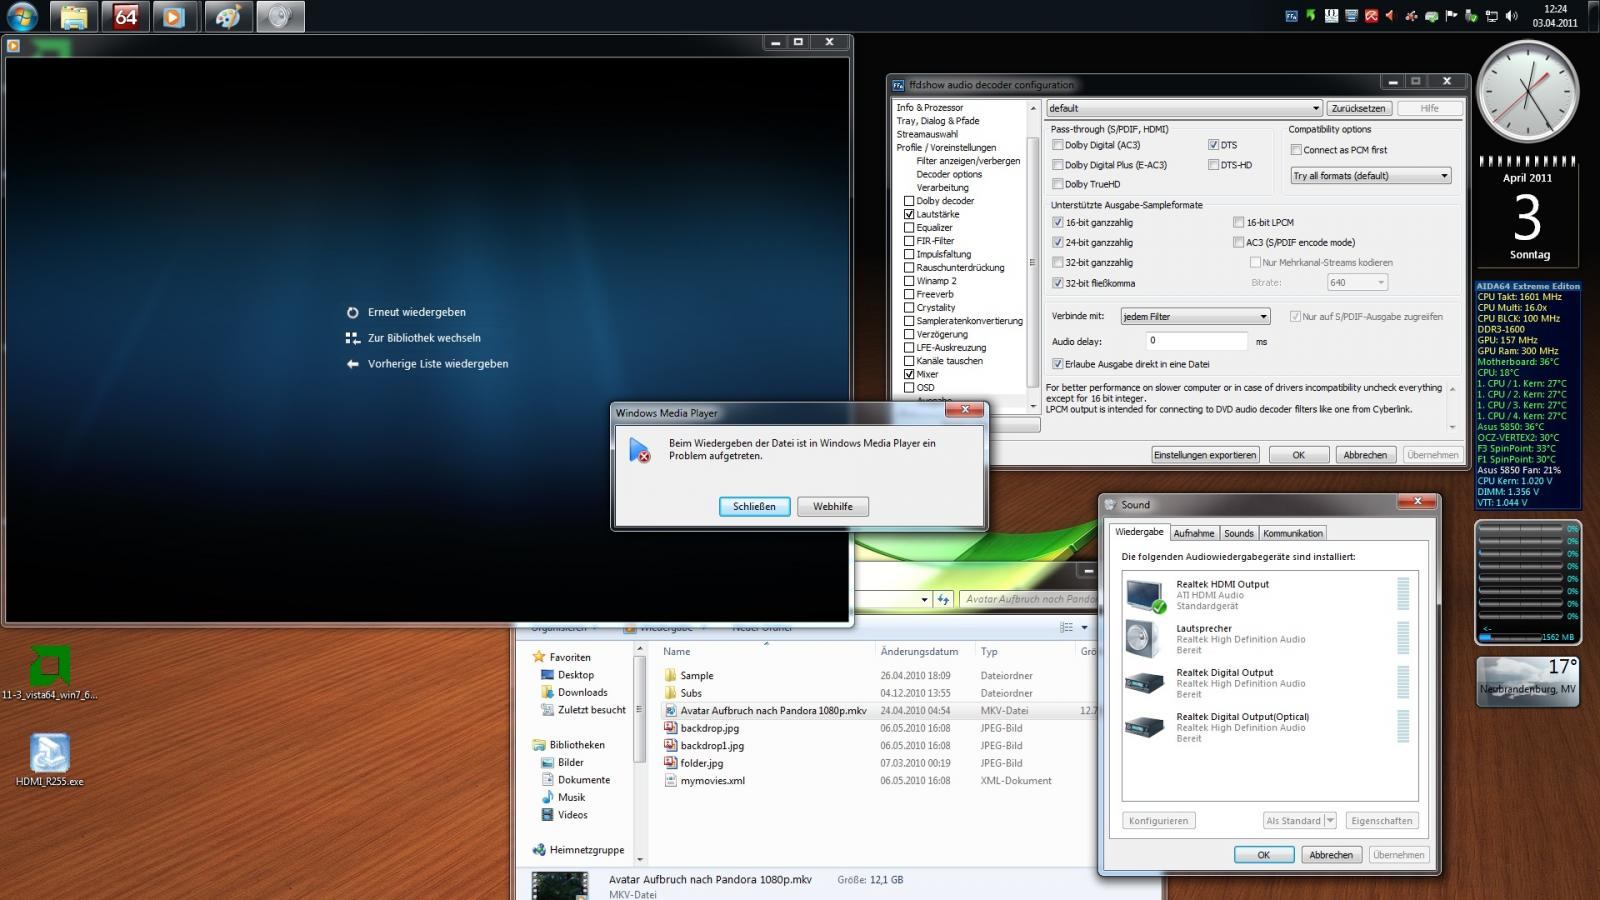
Task: Open the 11-3_vista64_win7 AMD desktop icon
Action: click(49, 671)
